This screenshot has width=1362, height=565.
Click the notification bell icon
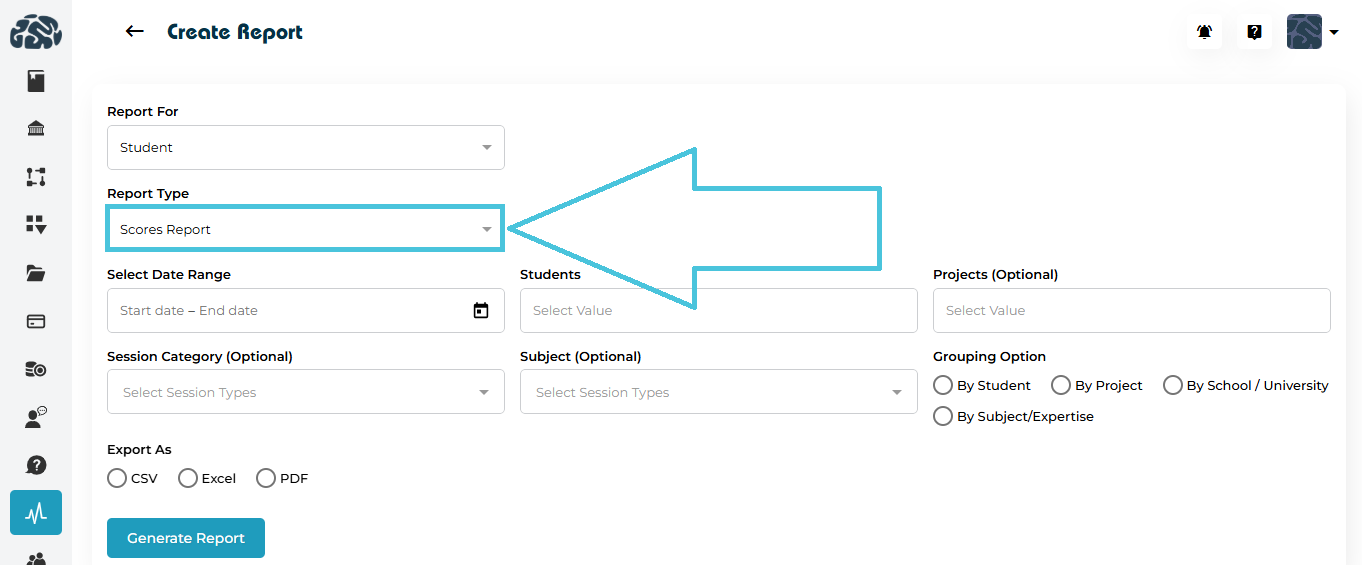click(x=1205, y=32)
